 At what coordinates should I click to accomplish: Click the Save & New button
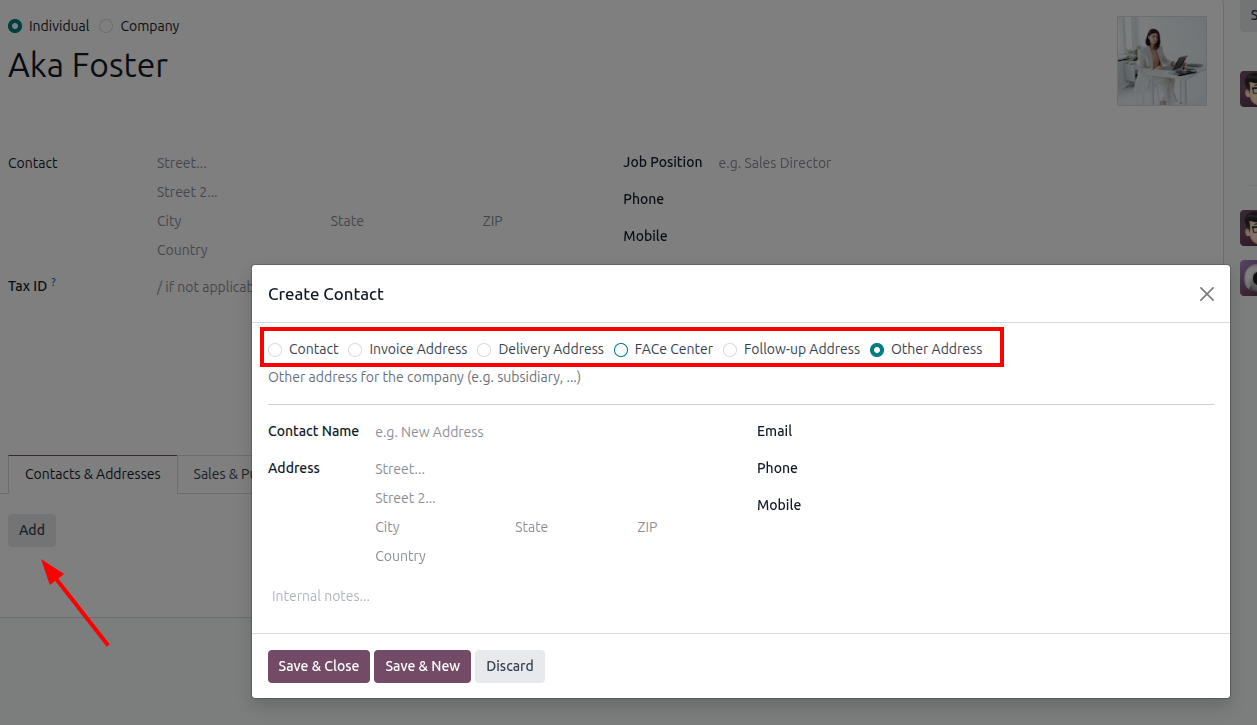422,666
